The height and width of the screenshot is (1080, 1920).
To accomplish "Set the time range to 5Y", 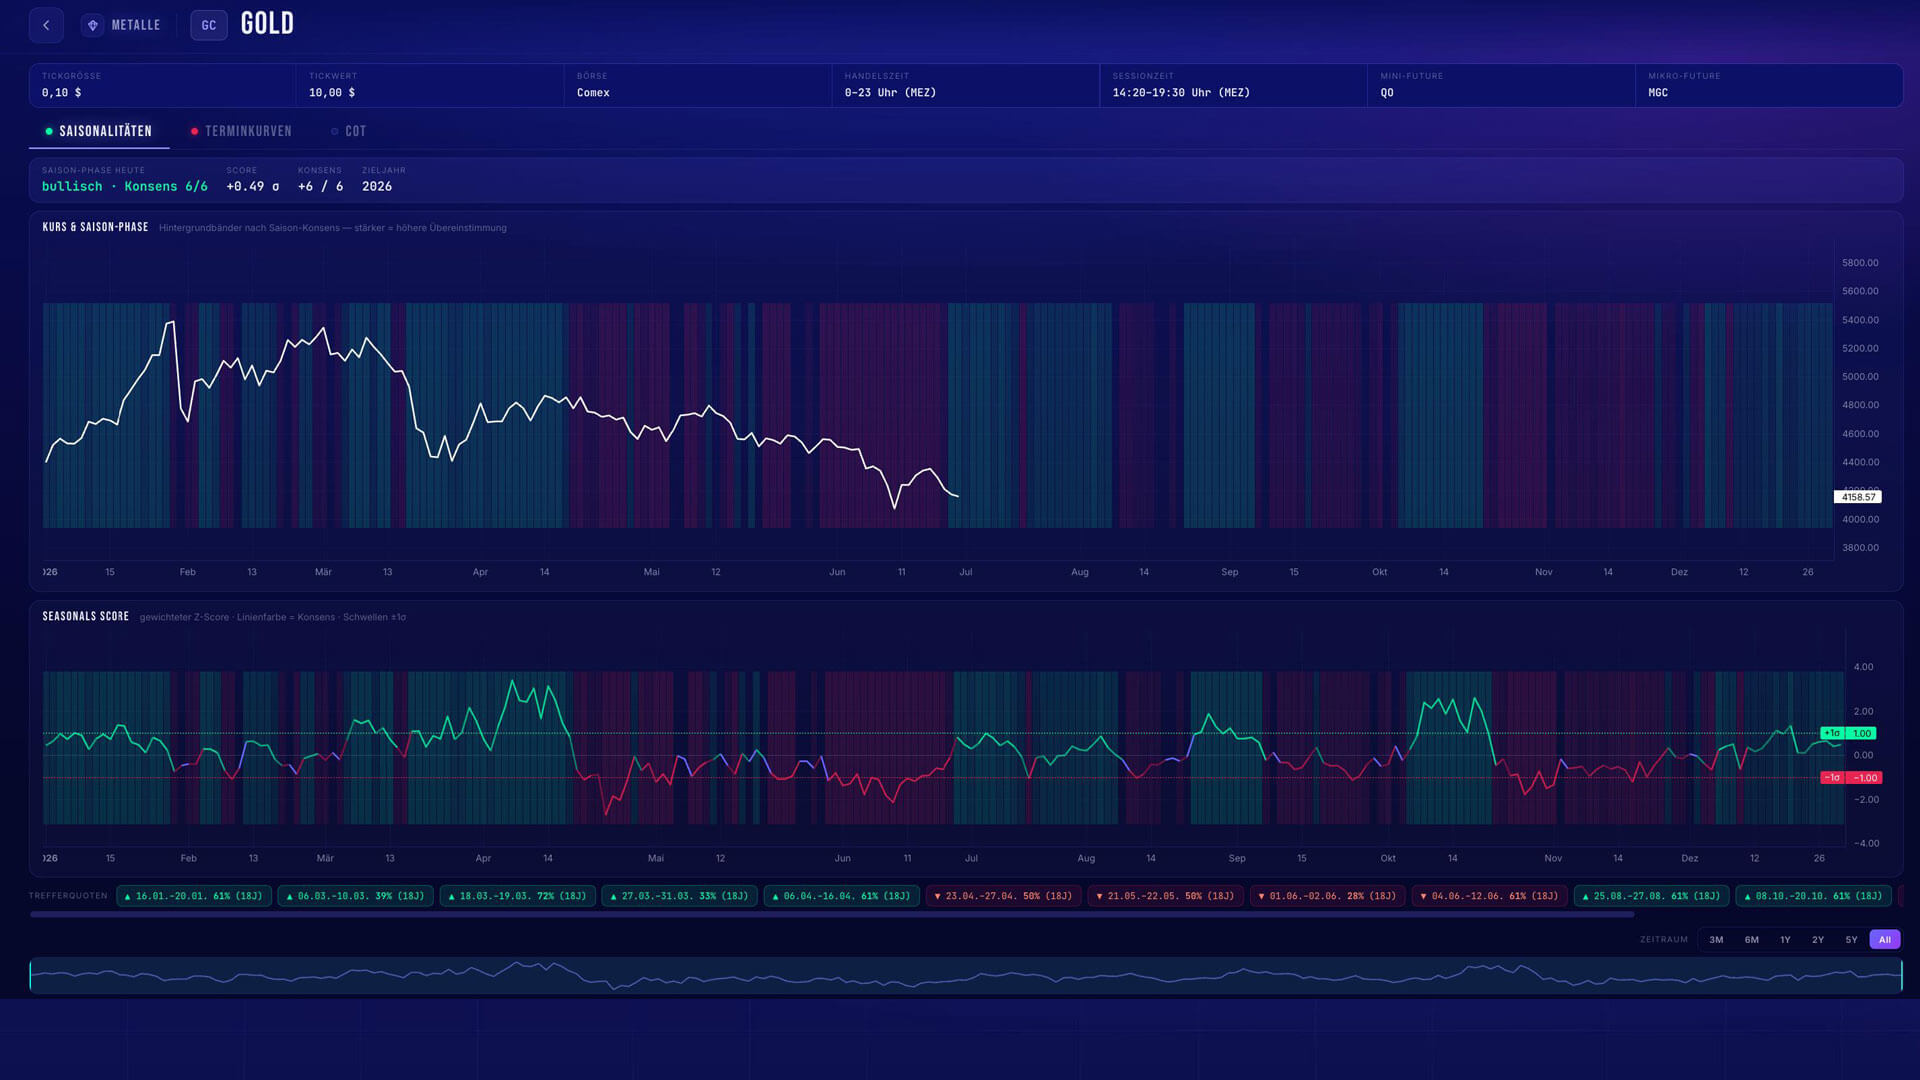I will (1851, 939).
